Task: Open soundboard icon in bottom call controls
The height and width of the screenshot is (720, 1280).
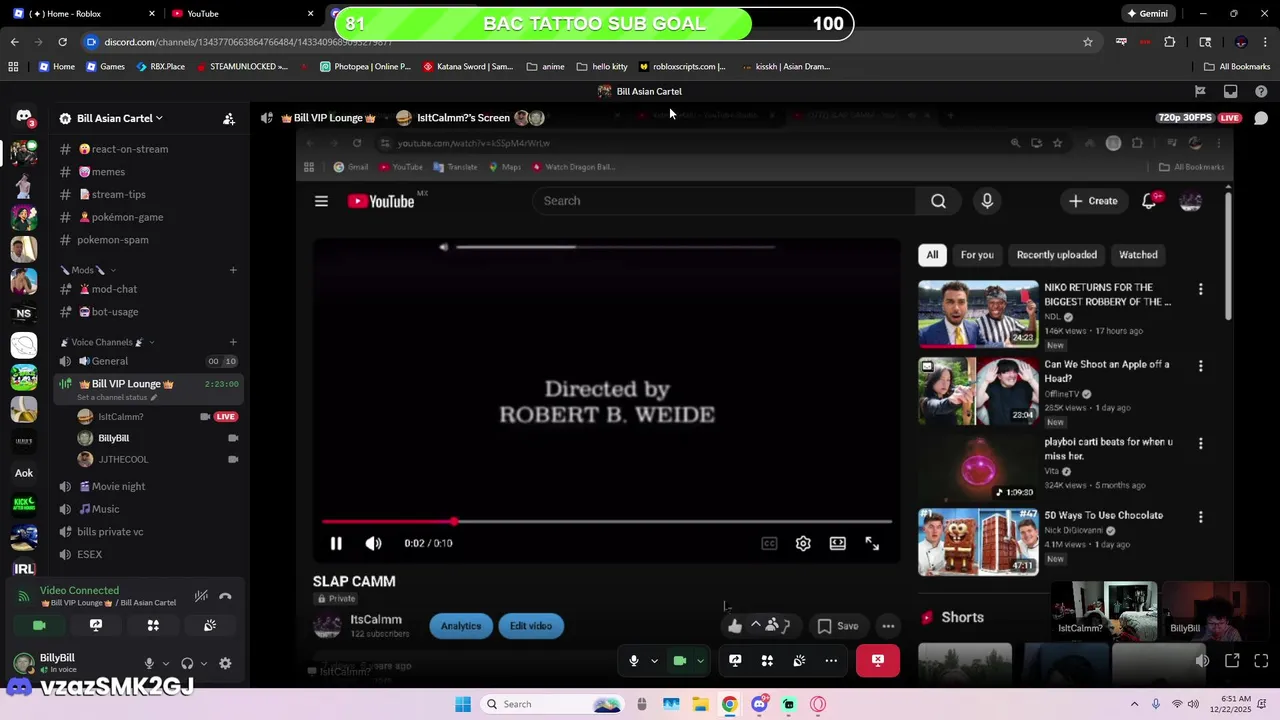Action: click(x=799, y=660)
